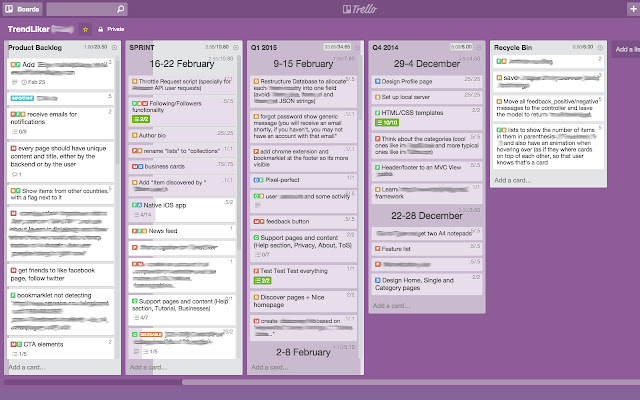The image size is (640, 400).
Task: Open 'Move all feedback positive/negative' card
Action: [x=548, y=108]
